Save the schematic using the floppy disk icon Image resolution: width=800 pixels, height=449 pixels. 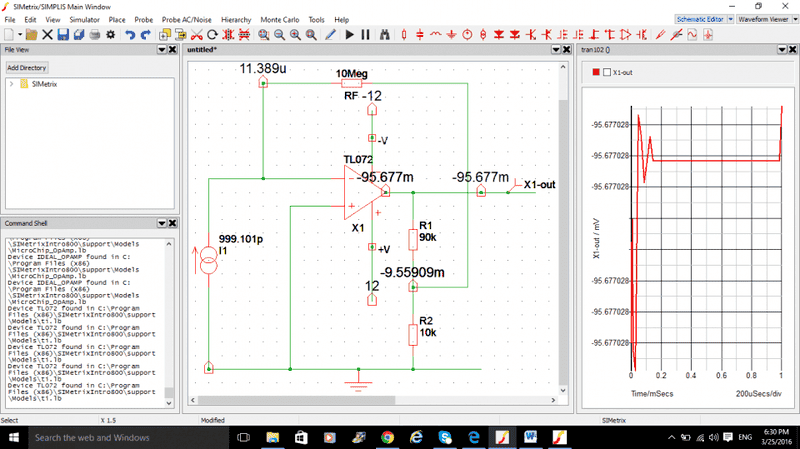point(63,35)
